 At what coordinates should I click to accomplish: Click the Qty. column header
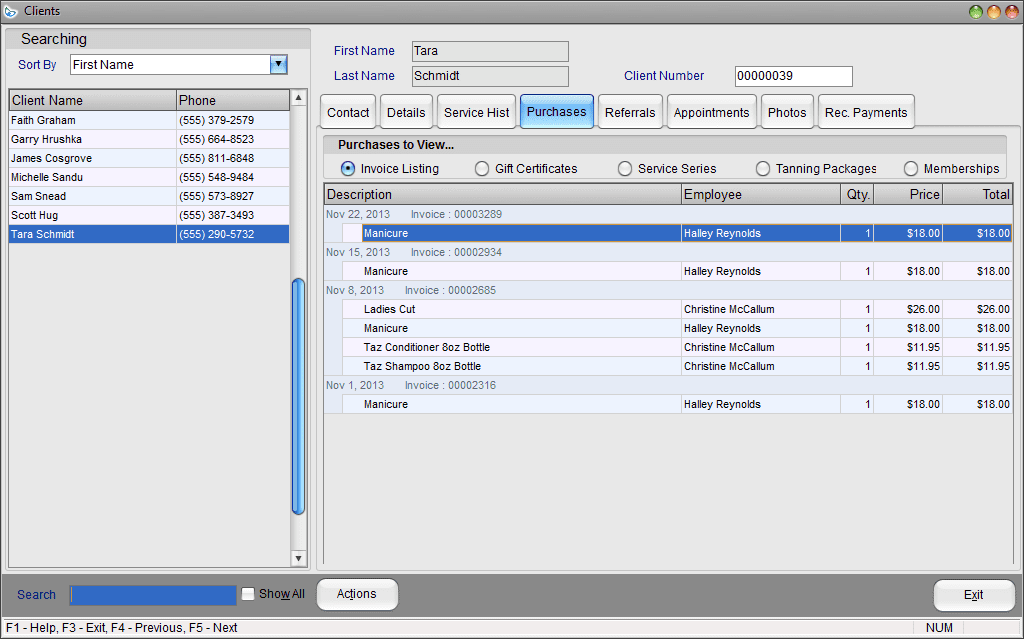click(857, 194)
